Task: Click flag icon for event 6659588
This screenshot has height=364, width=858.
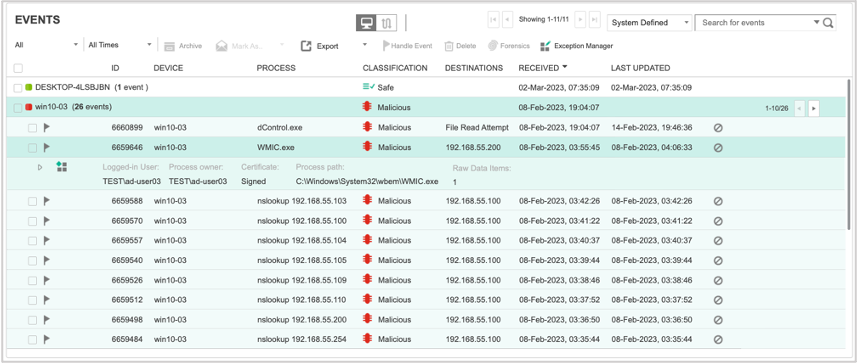Action: pos(47,201)
